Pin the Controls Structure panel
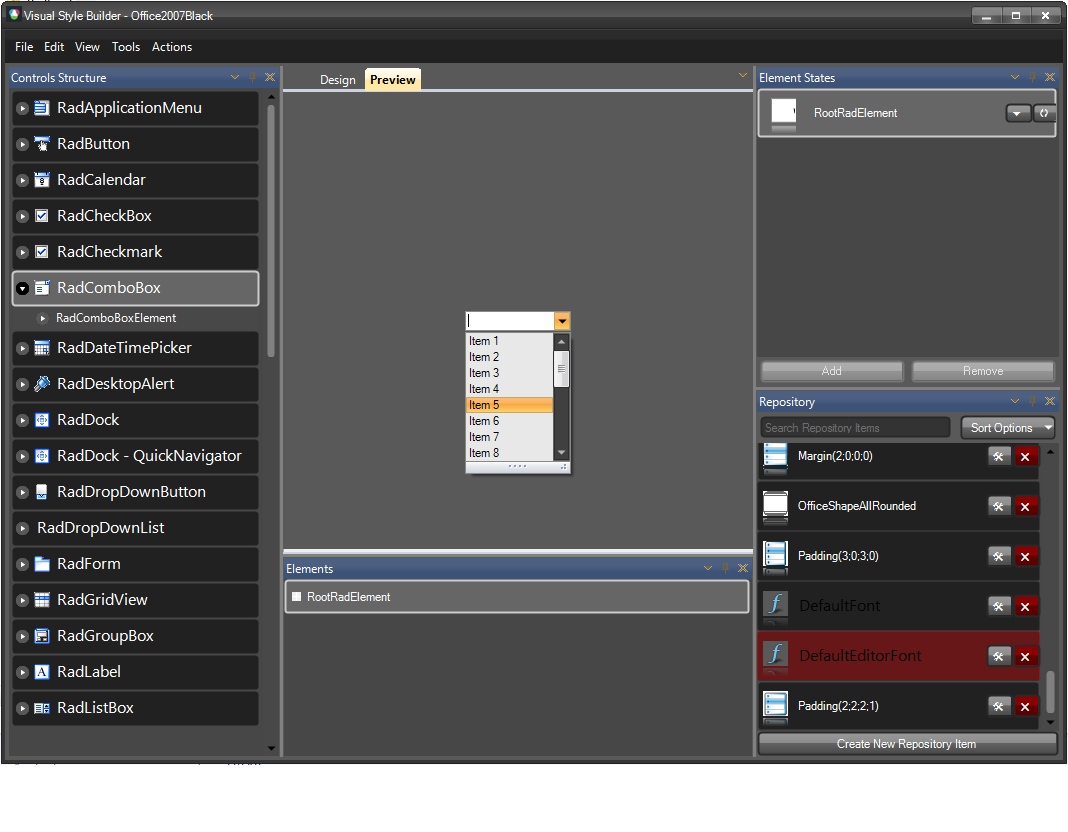The image size is (1068, 832). click(x=253, y=78)
